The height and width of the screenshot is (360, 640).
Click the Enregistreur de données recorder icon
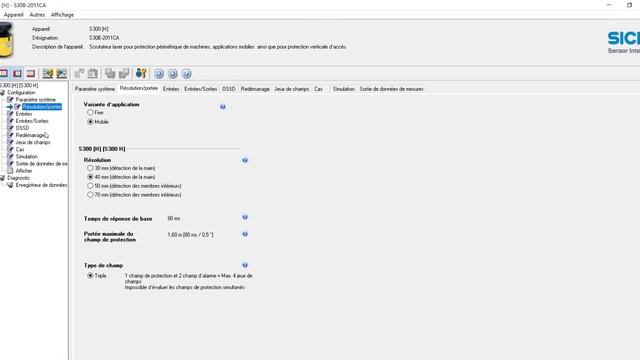click(10, 185)
